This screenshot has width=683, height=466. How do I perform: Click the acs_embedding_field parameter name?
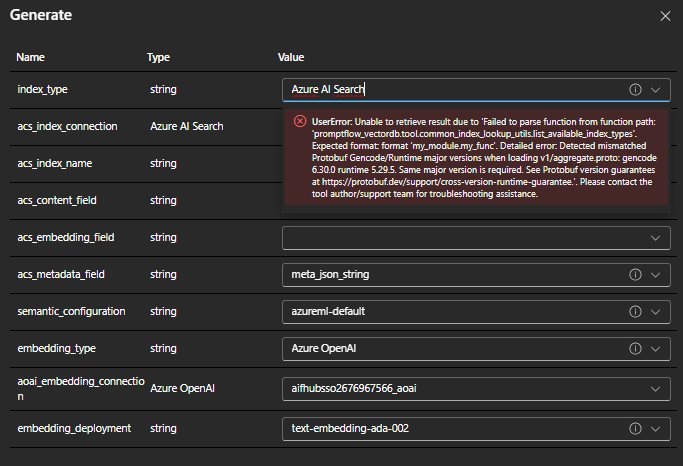pyautogui.click(x=66, y=238)
